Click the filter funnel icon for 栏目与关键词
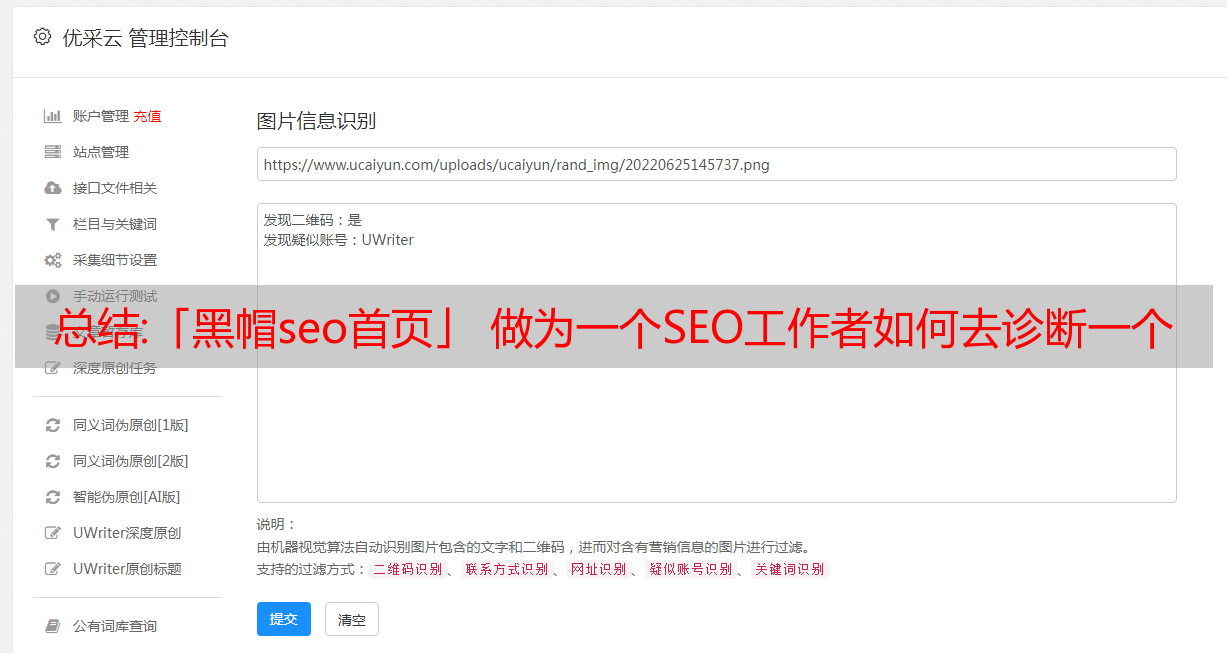The height and width of the screenshot is (653, 1227). click(53, 224)
